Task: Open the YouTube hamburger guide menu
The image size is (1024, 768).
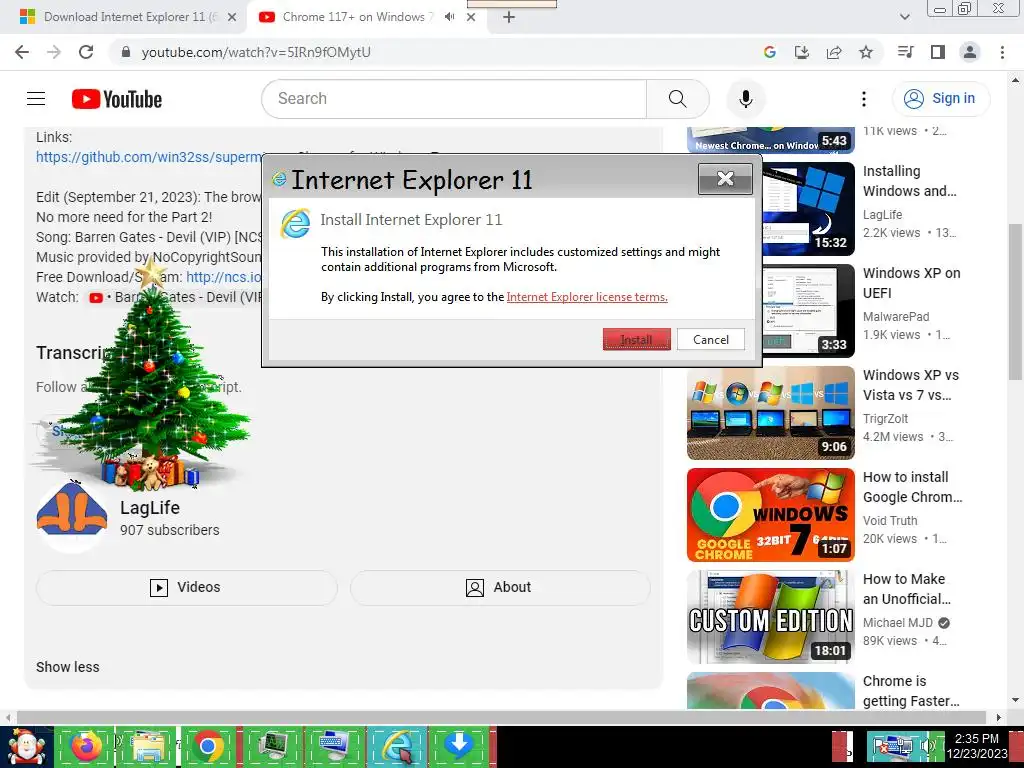Action: click(36, 99)
